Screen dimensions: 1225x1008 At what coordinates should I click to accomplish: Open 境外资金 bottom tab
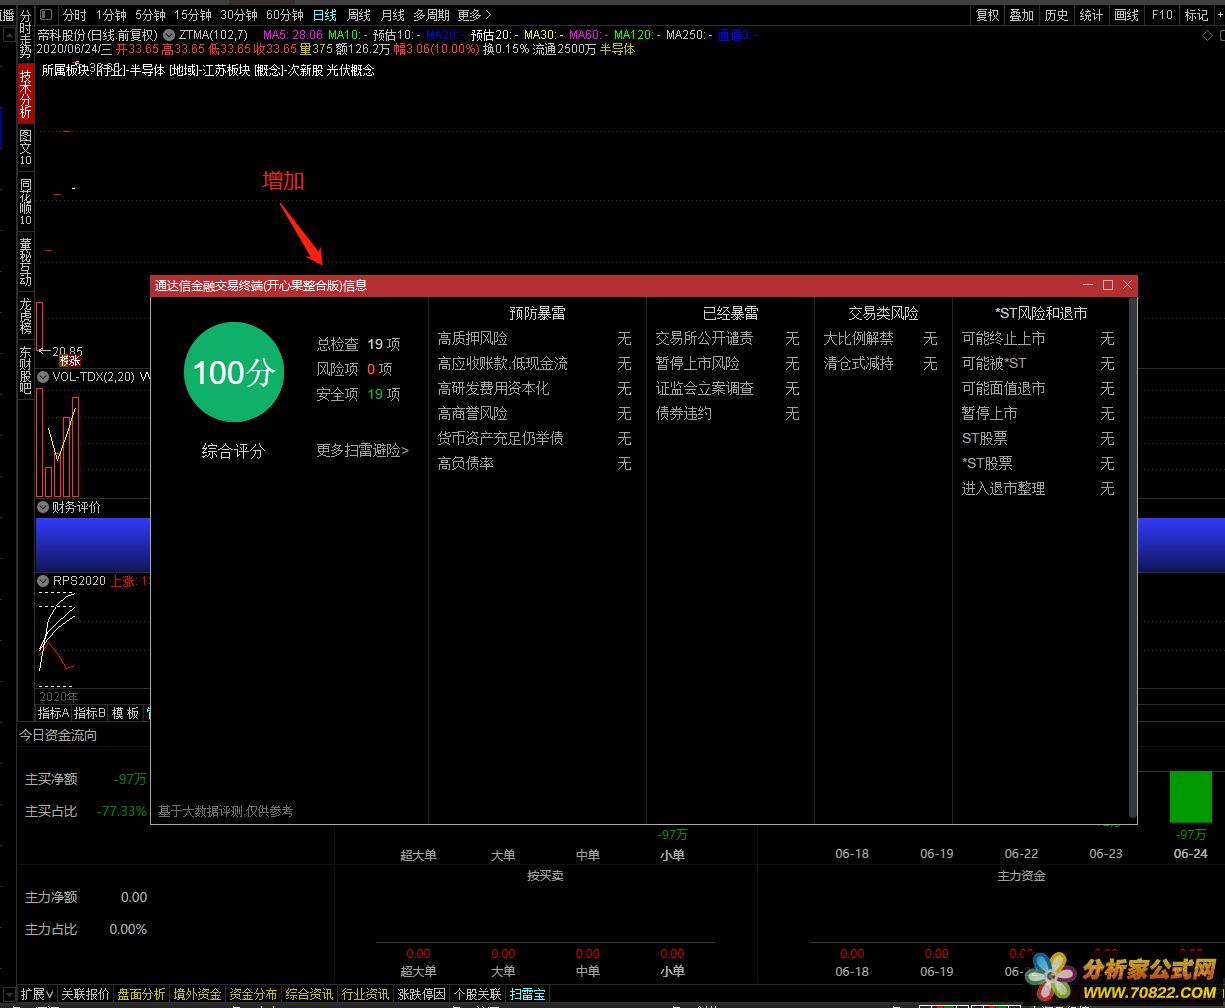[197, 994]
